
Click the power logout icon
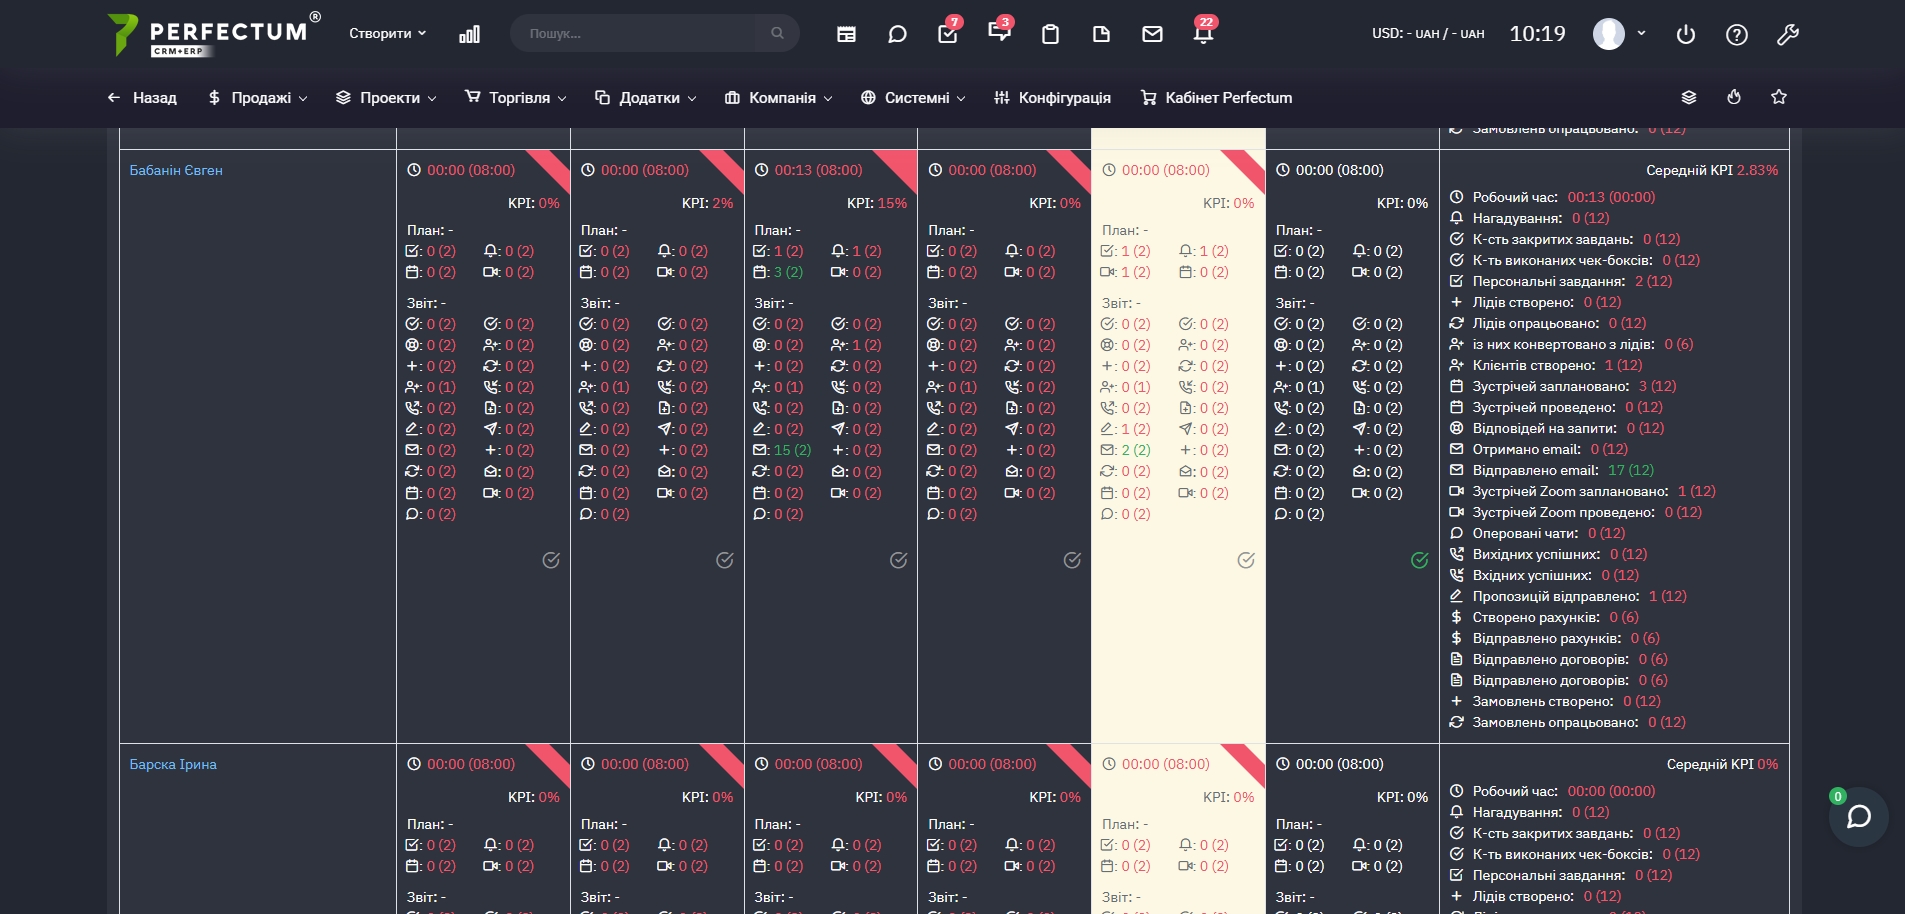point(1686,34)
